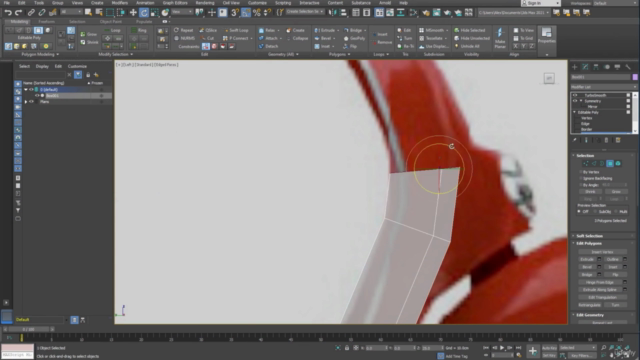Open the Create tab in command panel
This screenshot has height=360, width=640.
tap(575, 67)
